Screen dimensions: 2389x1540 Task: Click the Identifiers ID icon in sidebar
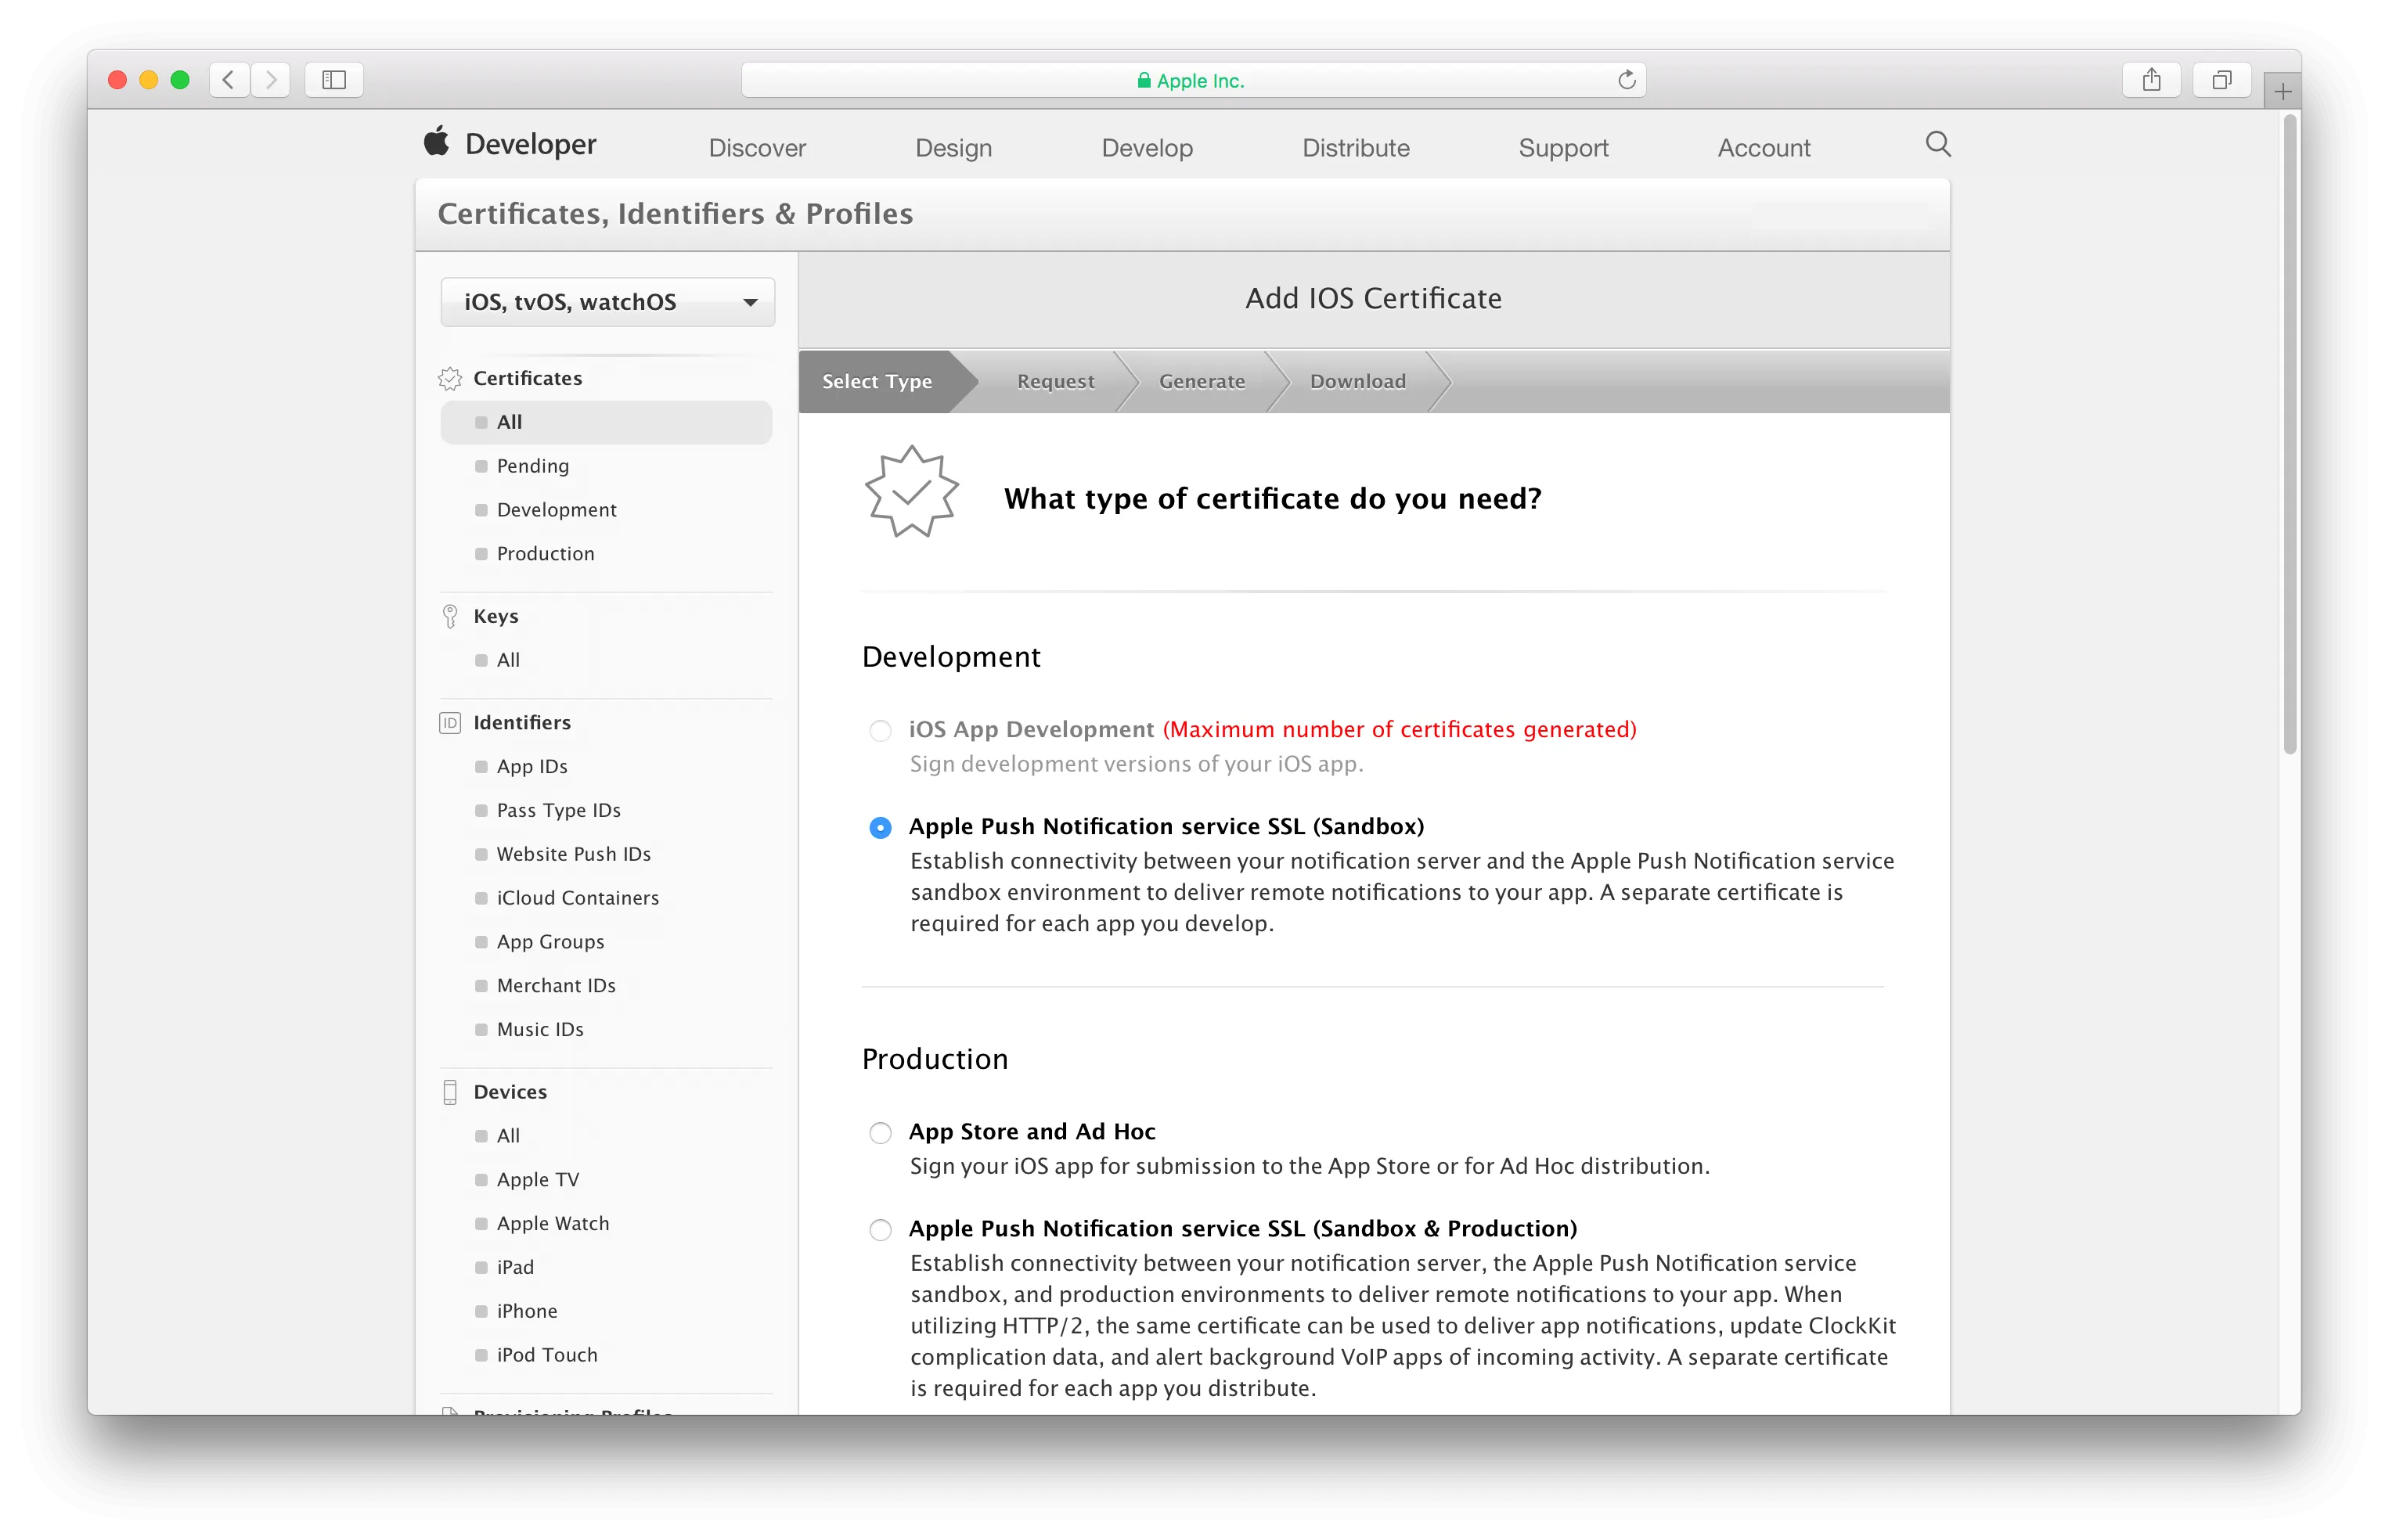pyautogui.click(x=450, y=722)
